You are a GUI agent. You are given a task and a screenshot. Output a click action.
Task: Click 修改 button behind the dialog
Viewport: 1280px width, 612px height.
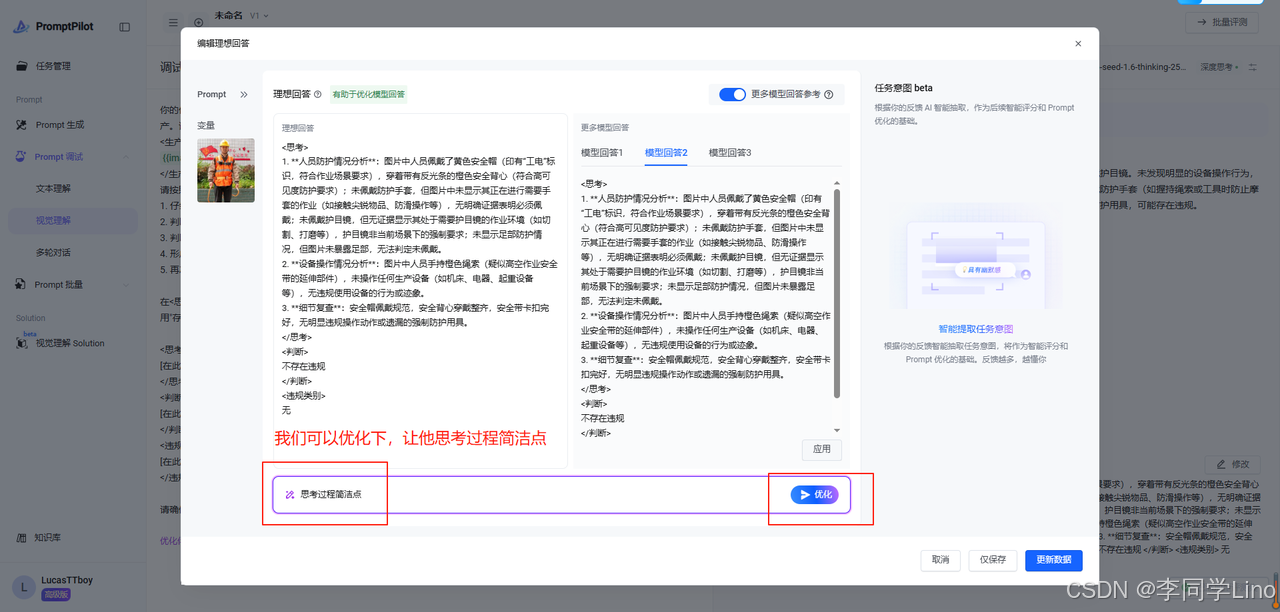(x=1231, y=464)
